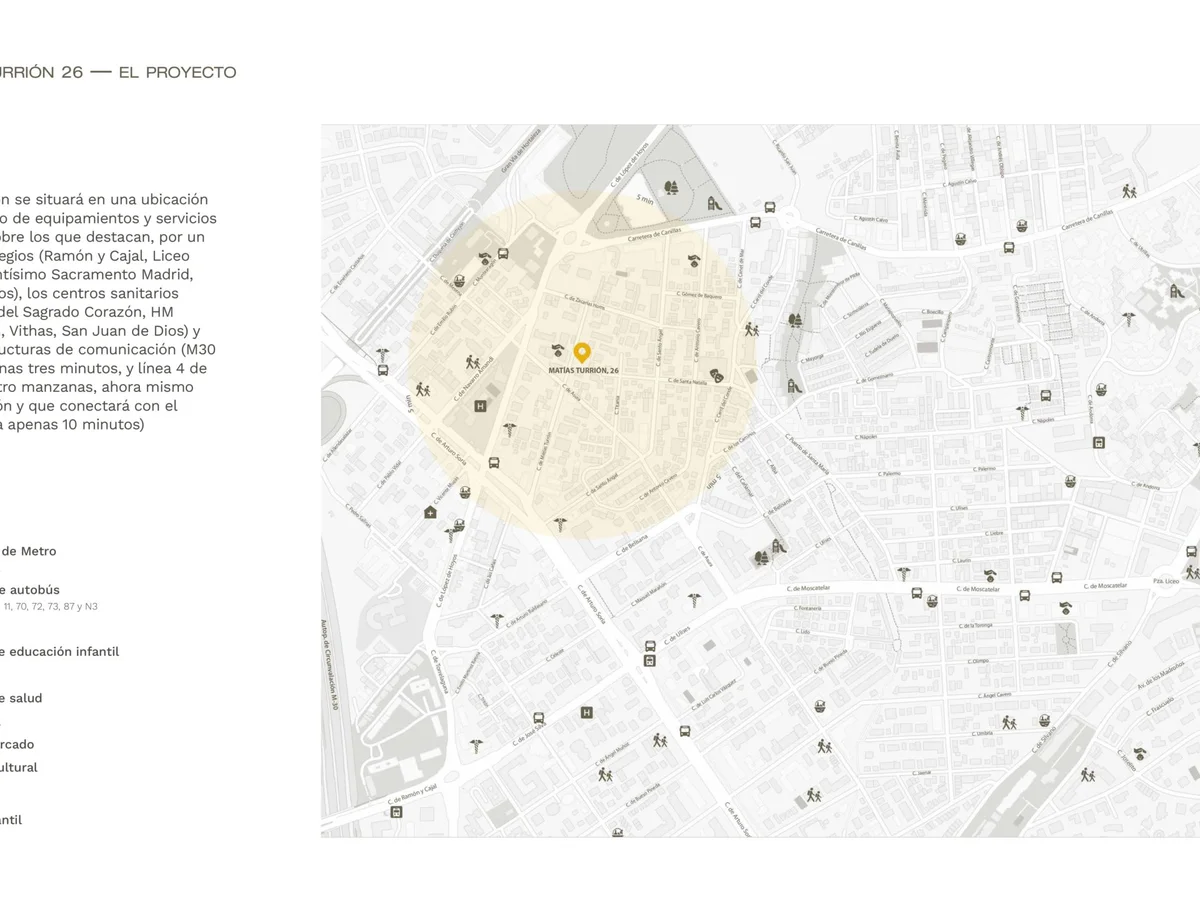Screen dimensions: 1200x900
Task: Click the caduceus pharmacy icon near C. Nápoles
Action: [x=1021, y=411]
